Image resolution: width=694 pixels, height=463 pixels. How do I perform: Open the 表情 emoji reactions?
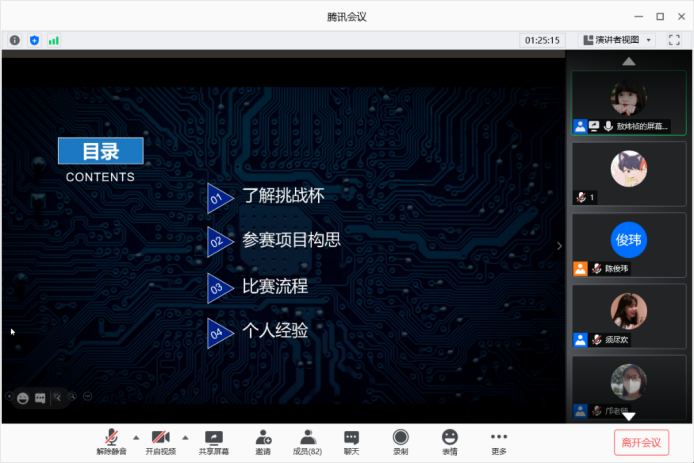click(450, 441)
